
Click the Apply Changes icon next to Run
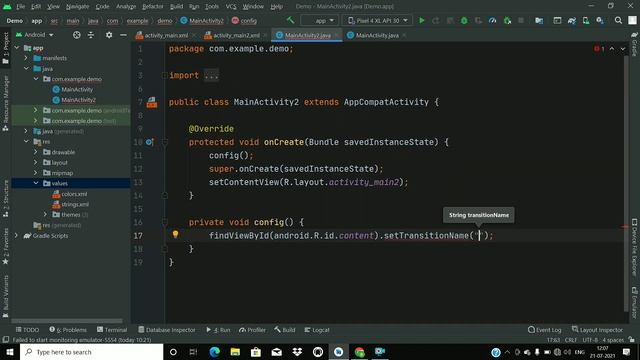(x=436, y=20)
